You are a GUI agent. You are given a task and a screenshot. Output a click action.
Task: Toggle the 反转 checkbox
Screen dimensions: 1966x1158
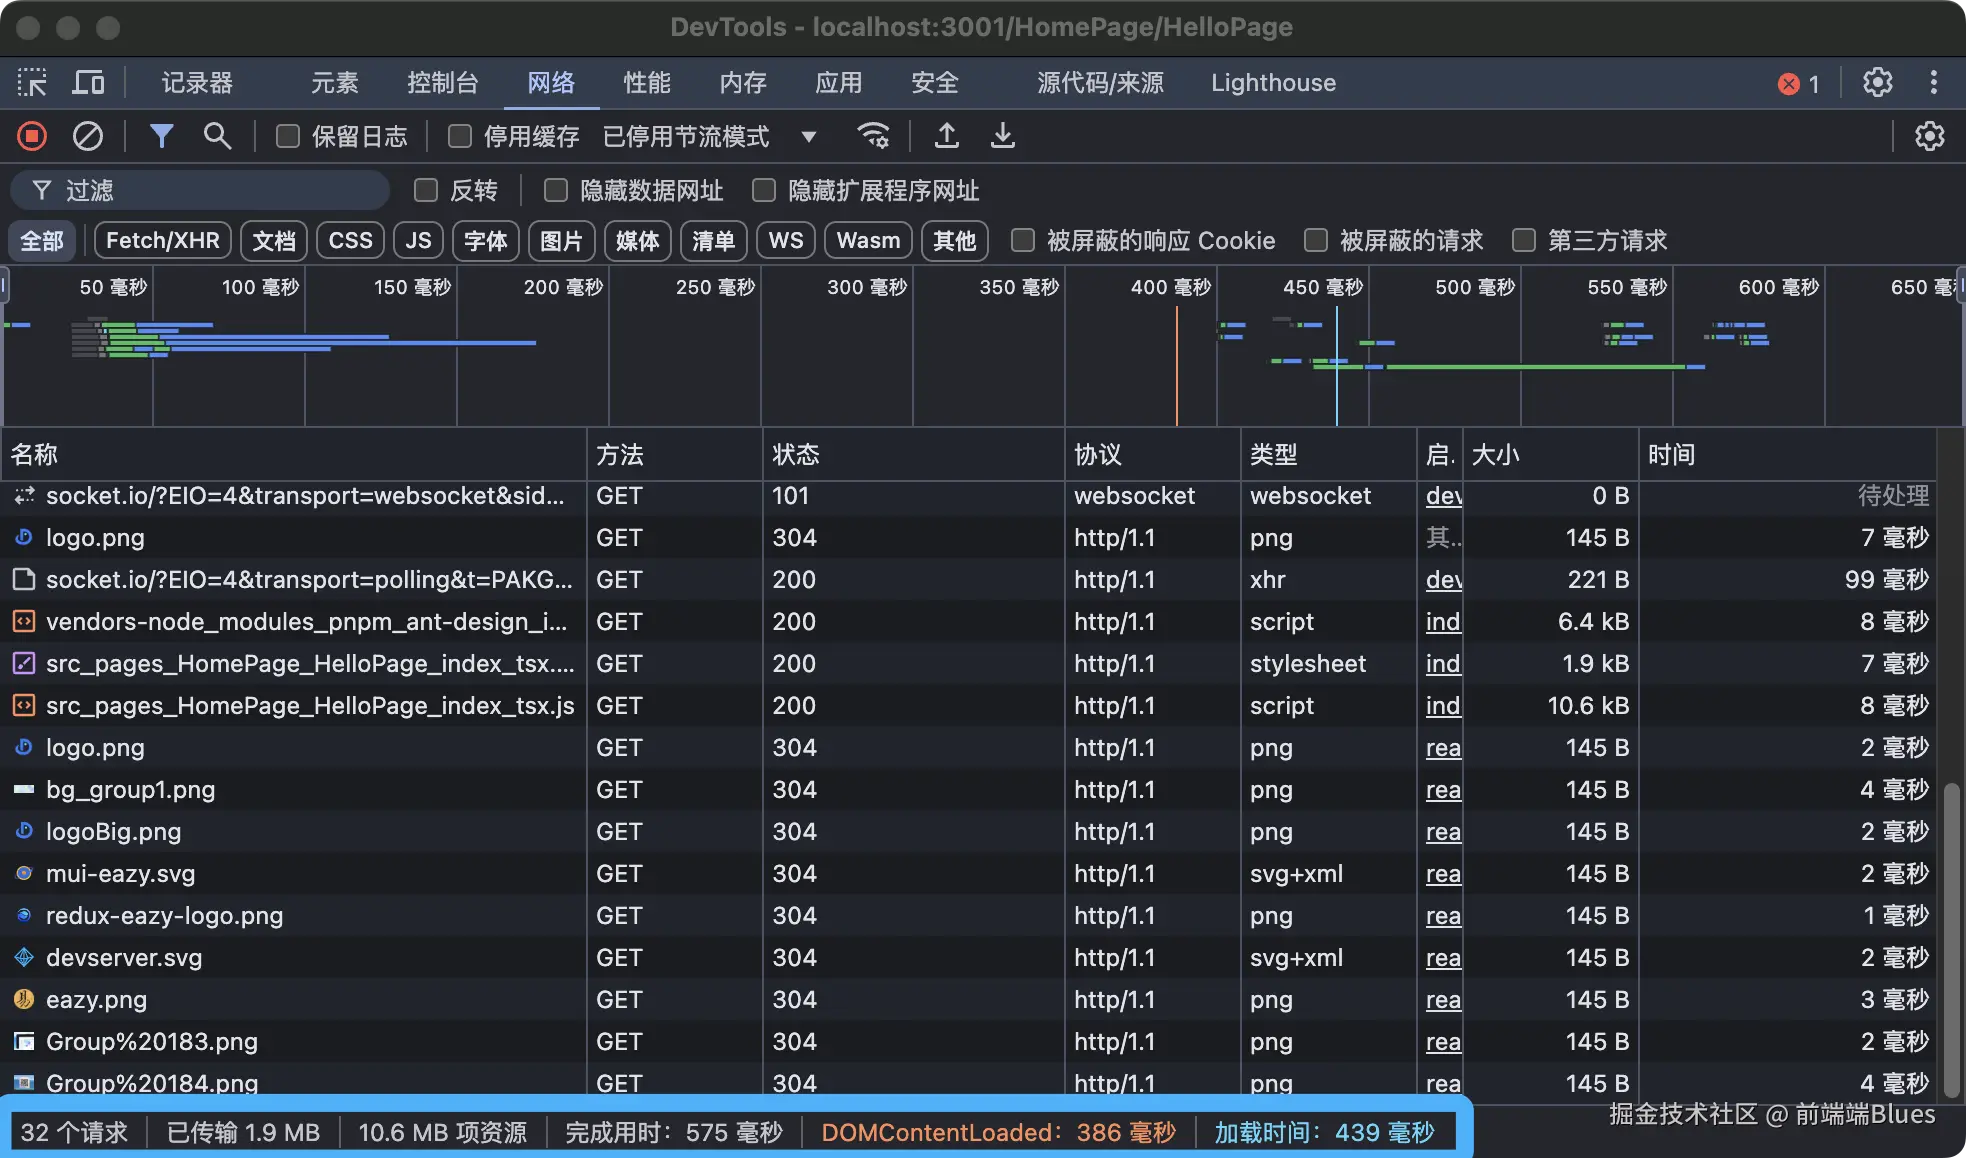(x=426, y=190)
